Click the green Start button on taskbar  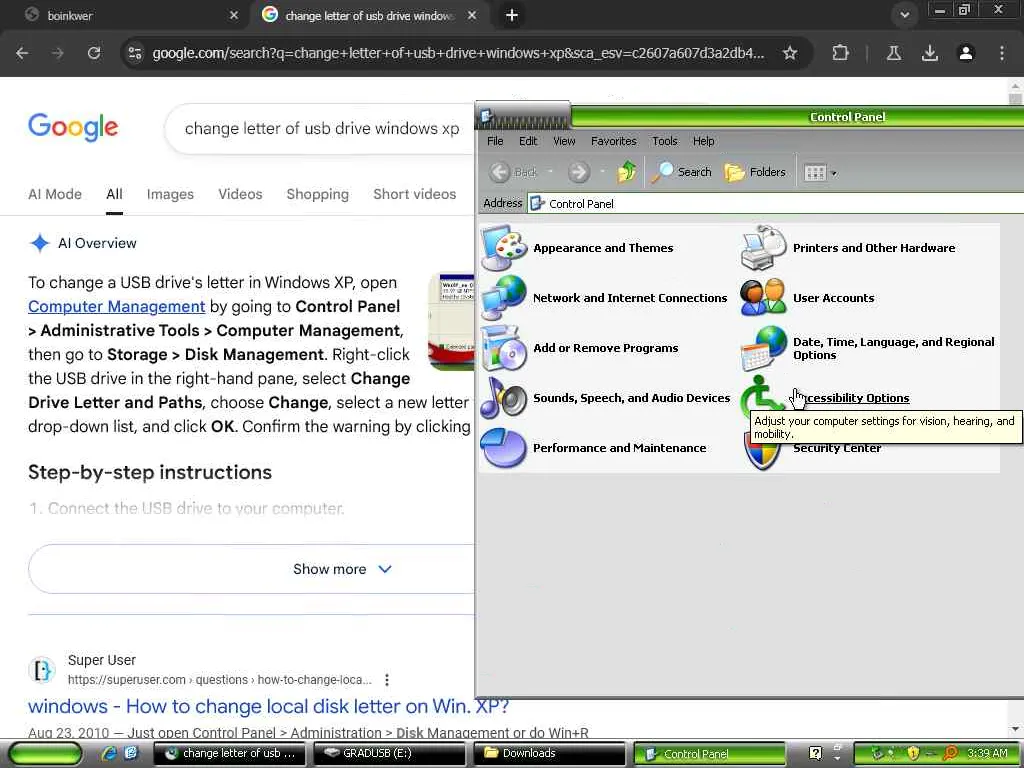[46, 754]
